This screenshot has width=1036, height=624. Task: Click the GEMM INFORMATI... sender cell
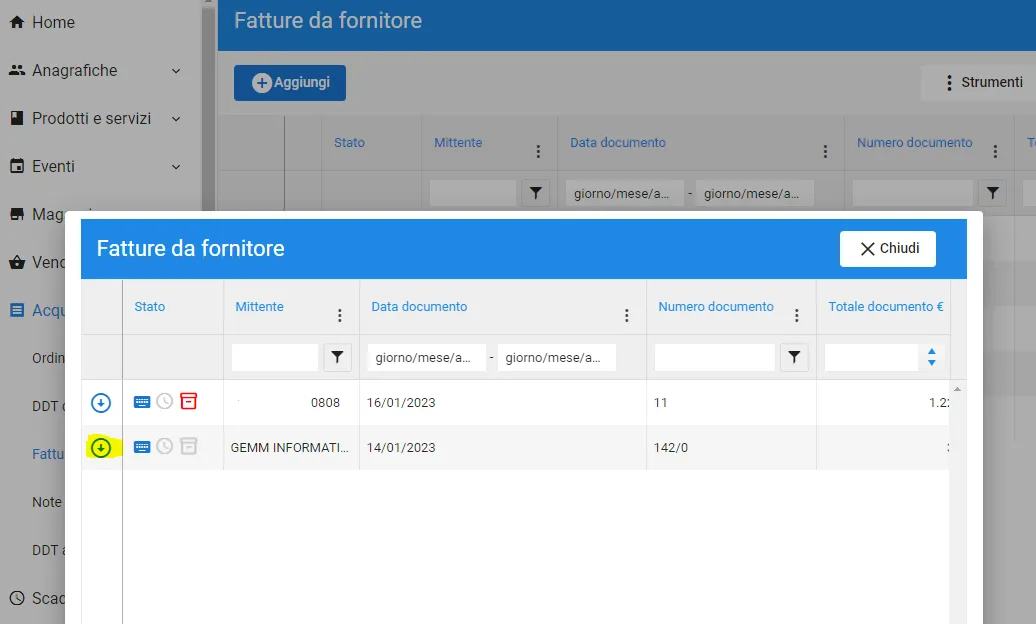(x=289, y=448)
